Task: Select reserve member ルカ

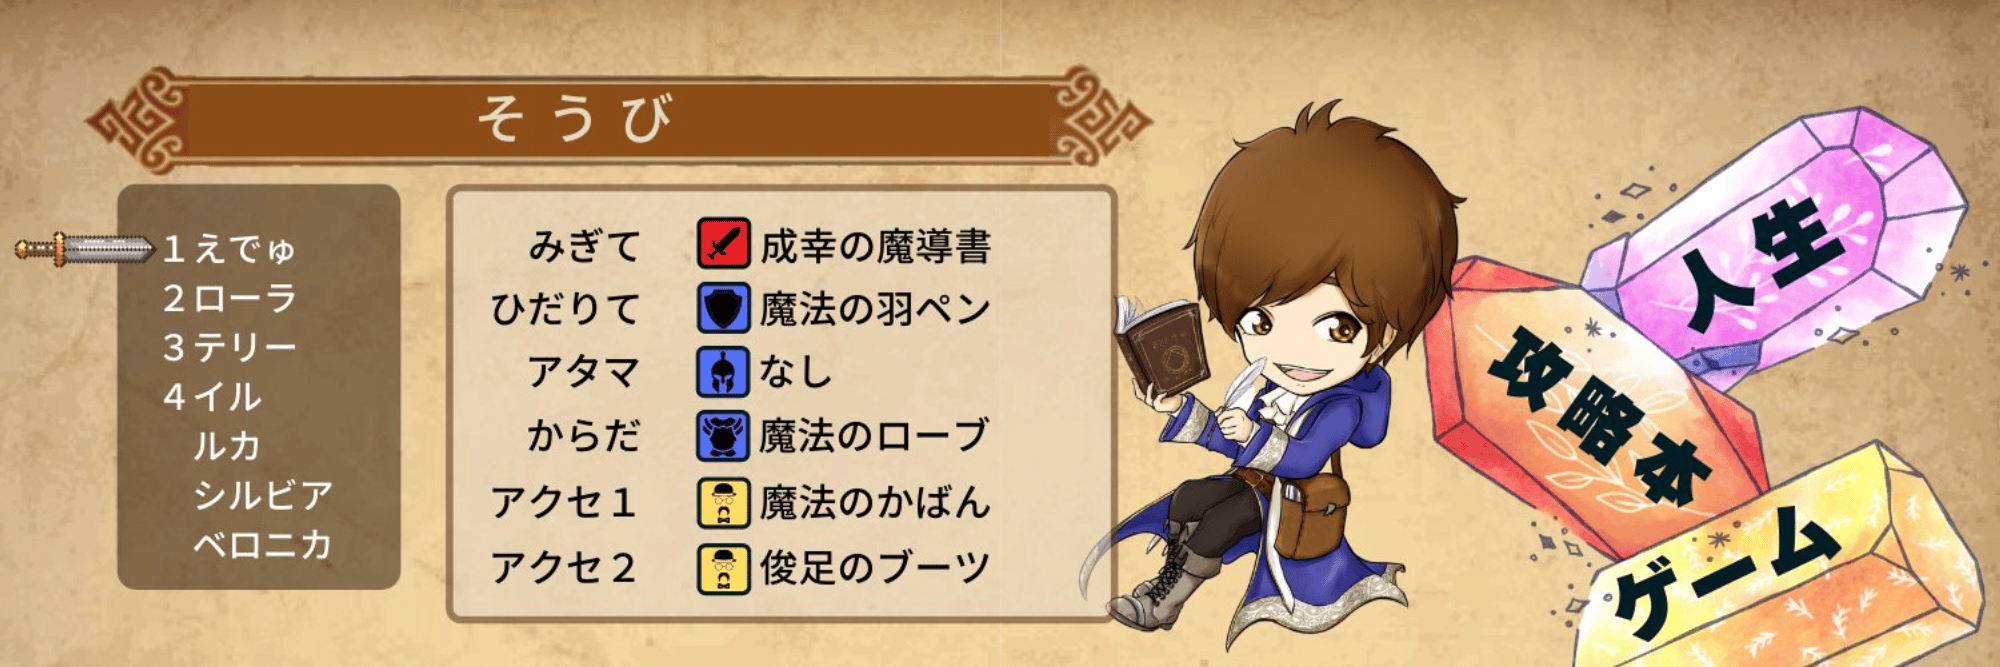Action: click(x=227, y=446)
